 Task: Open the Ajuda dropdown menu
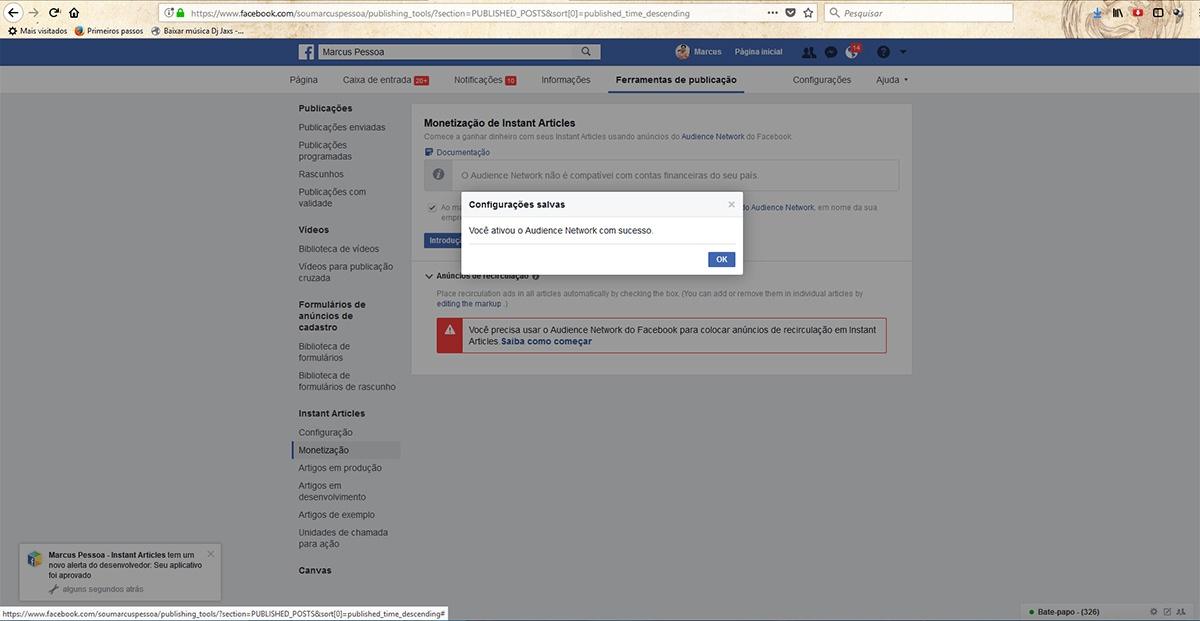[x=892, y=80]
